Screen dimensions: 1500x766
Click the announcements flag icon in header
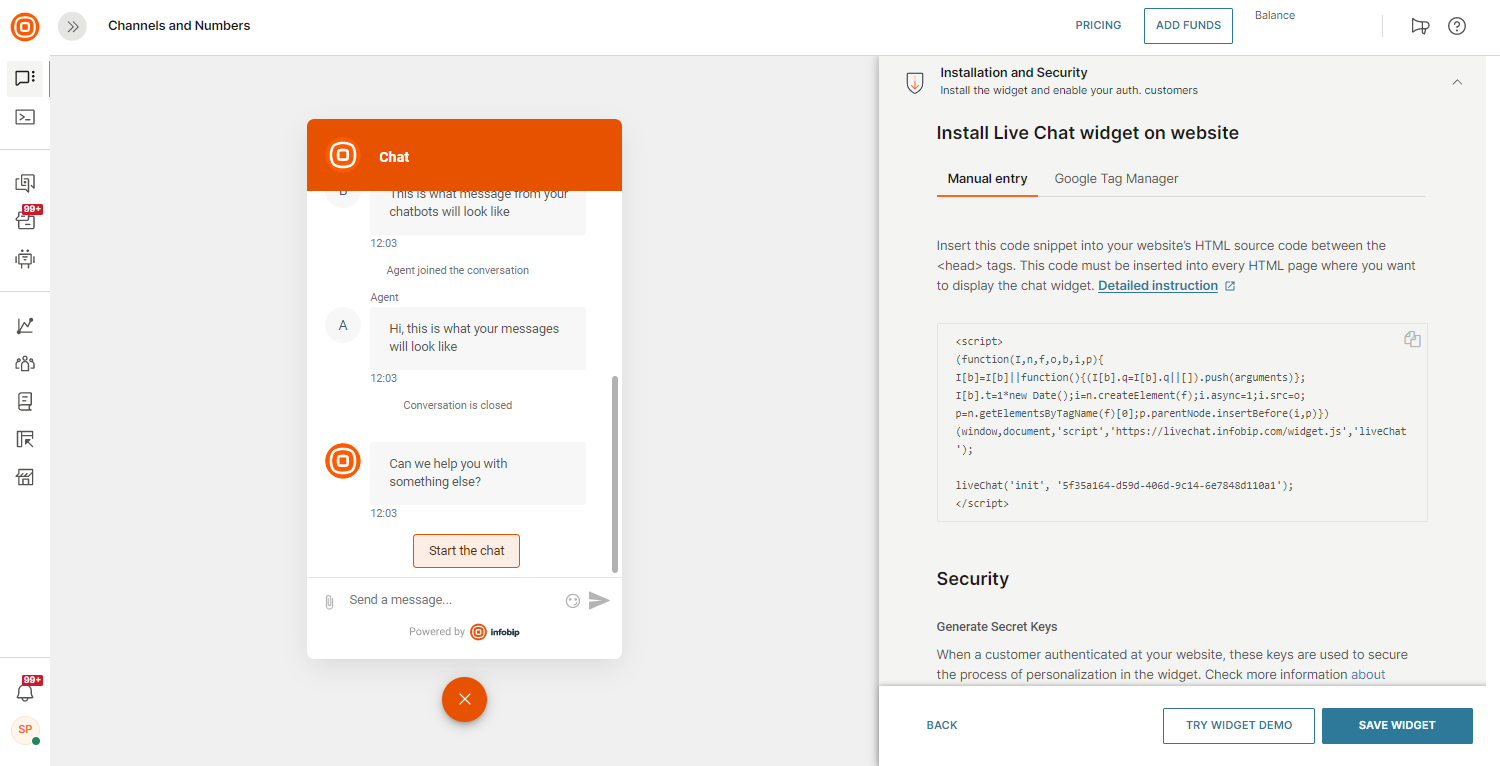1420,26
